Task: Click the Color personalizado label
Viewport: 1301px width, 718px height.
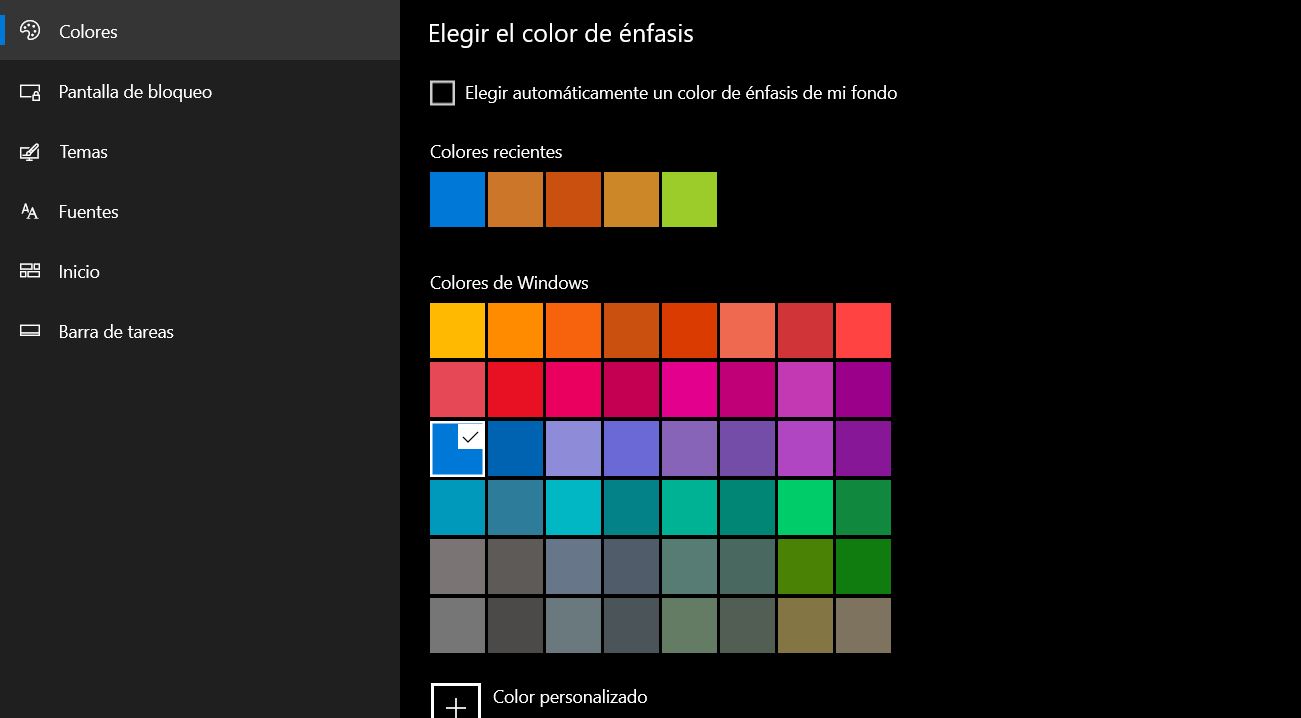Action: [x=570, y=697]
